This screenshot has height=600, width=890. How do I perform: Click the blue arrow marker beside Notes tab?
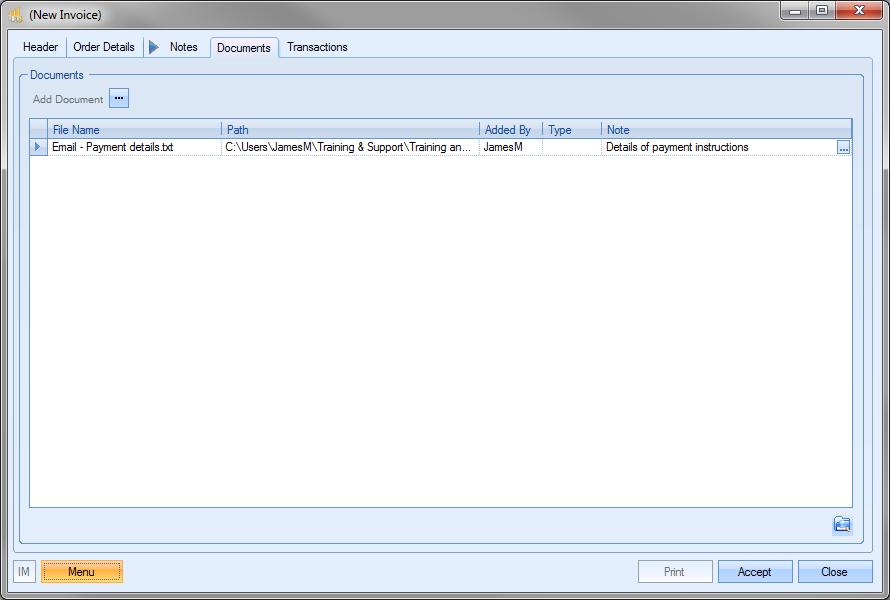tap(153, 47)
